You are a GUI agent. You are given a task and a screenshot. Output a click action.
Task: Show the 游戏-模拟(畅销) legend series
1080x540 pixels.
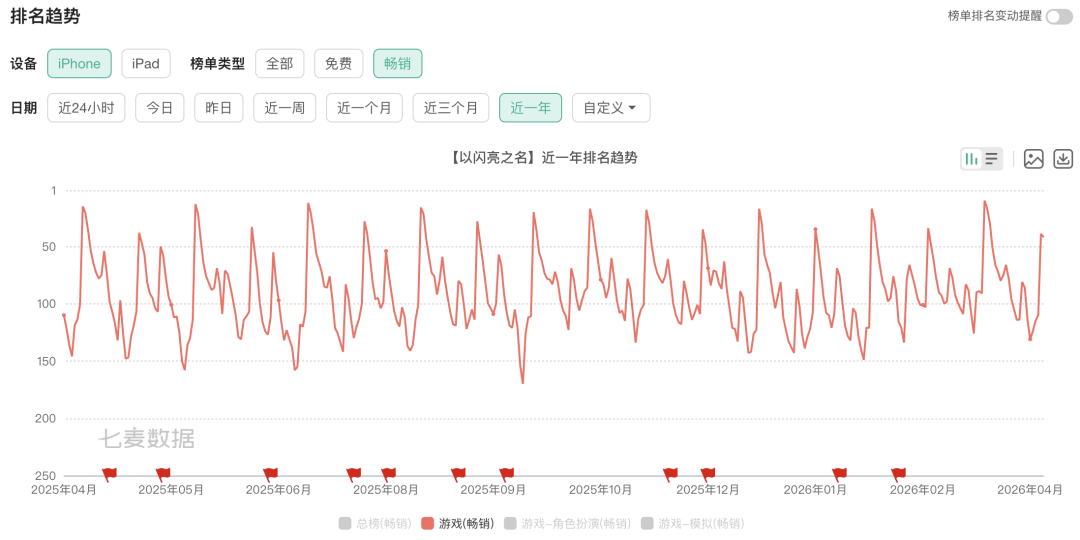[692, 523]
